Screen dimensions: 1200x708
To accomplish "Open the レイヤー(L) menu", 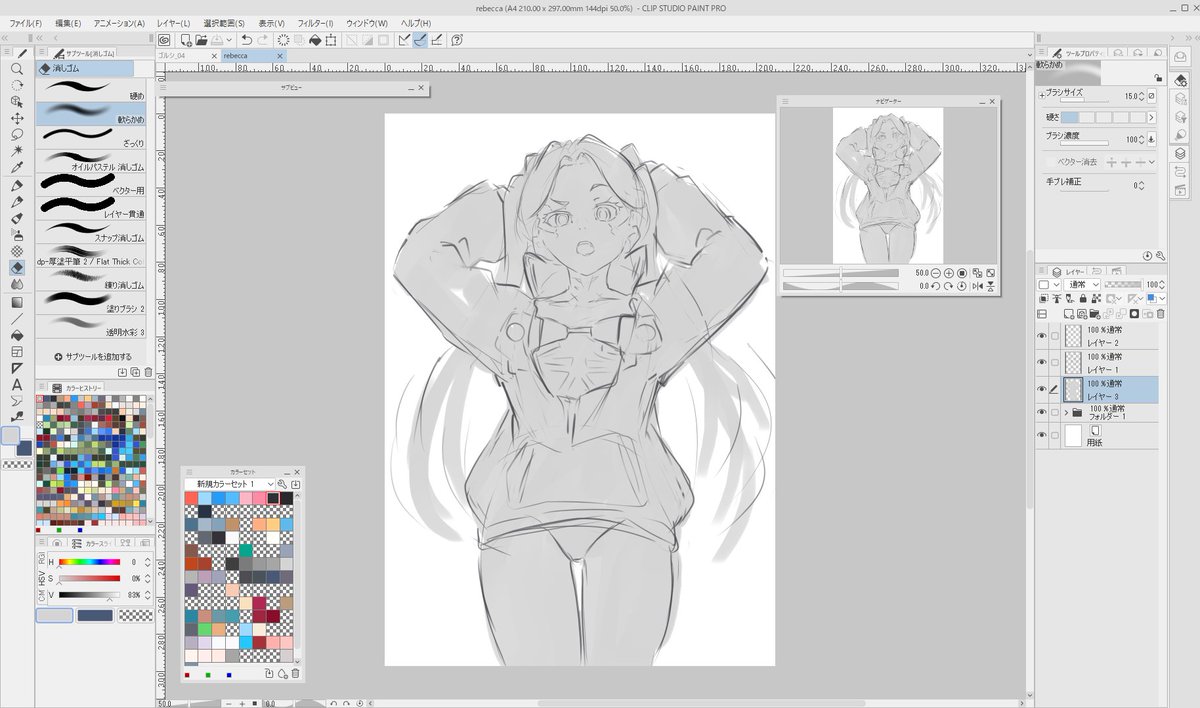I will tap(174, 23).
